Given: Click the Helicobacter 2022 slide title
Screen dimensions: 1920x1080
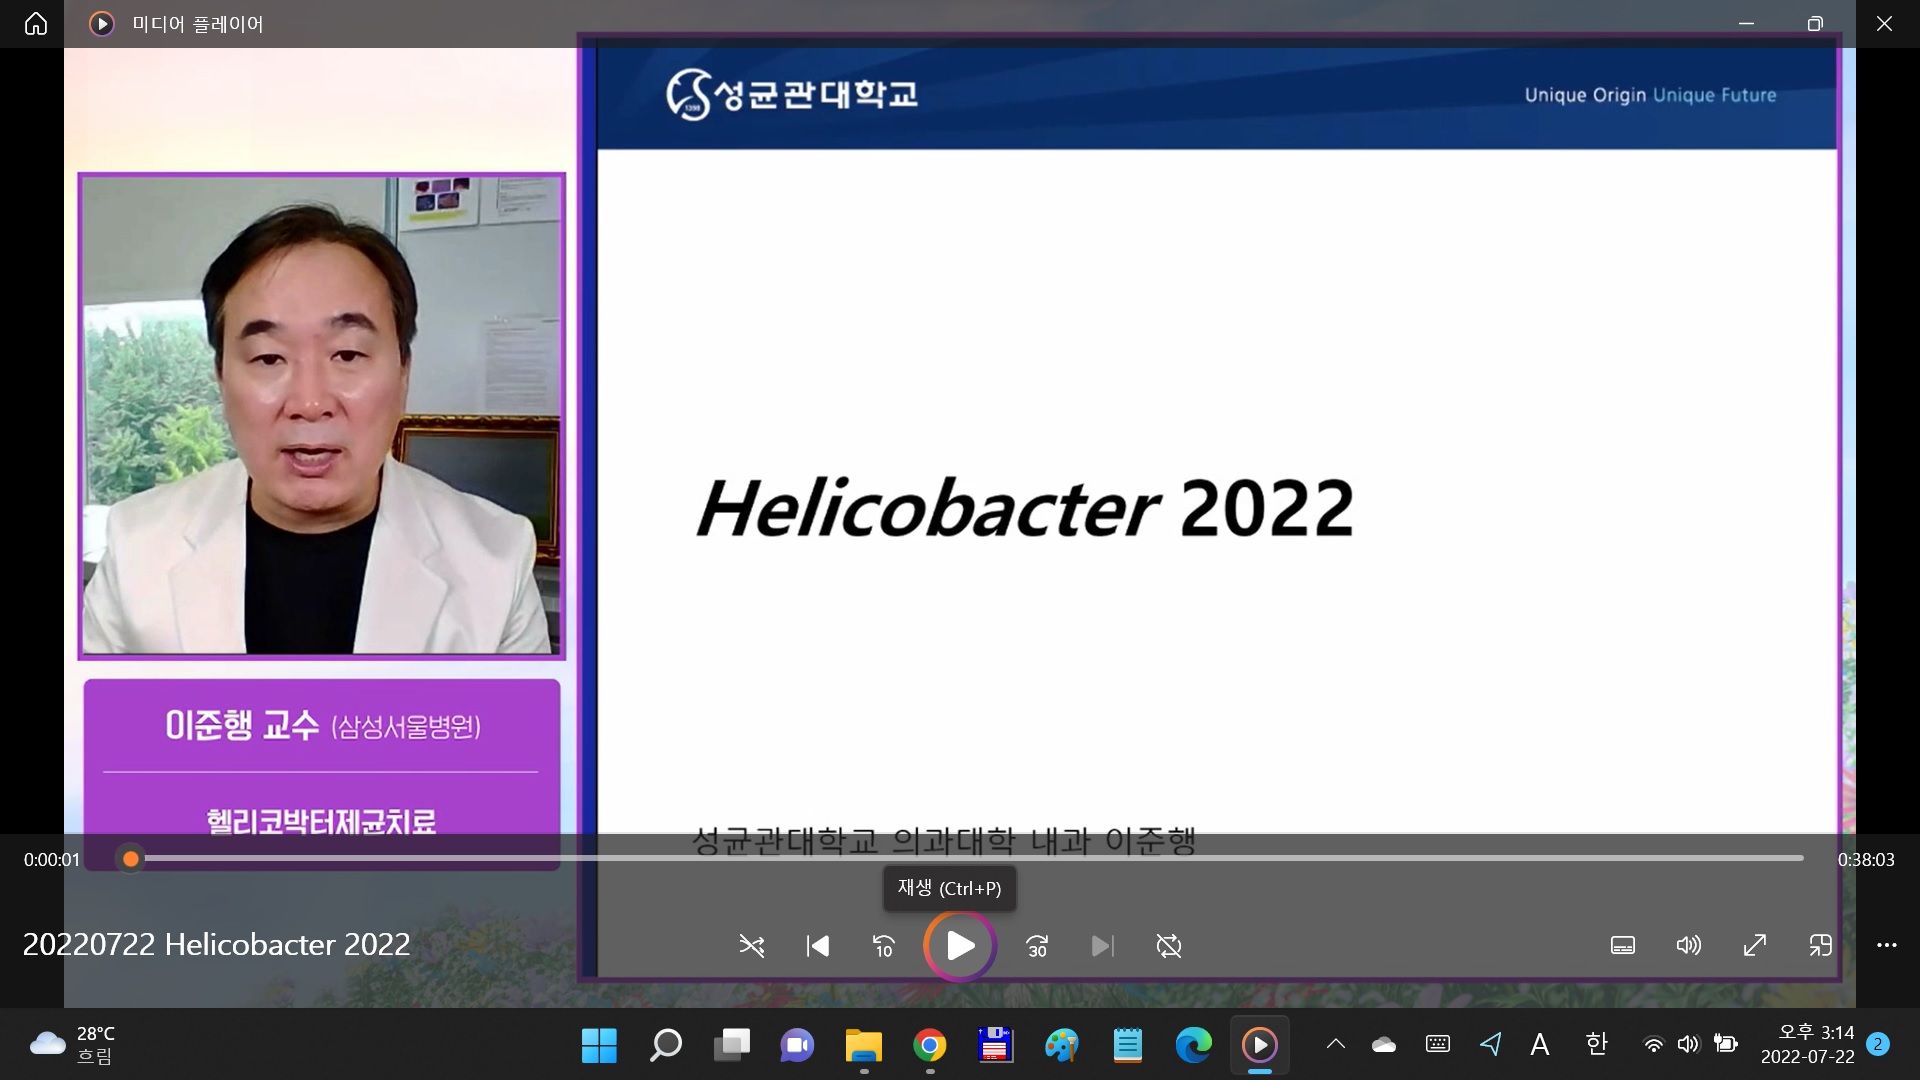Looking at the screenshot, I should [x=1025, y=508].
